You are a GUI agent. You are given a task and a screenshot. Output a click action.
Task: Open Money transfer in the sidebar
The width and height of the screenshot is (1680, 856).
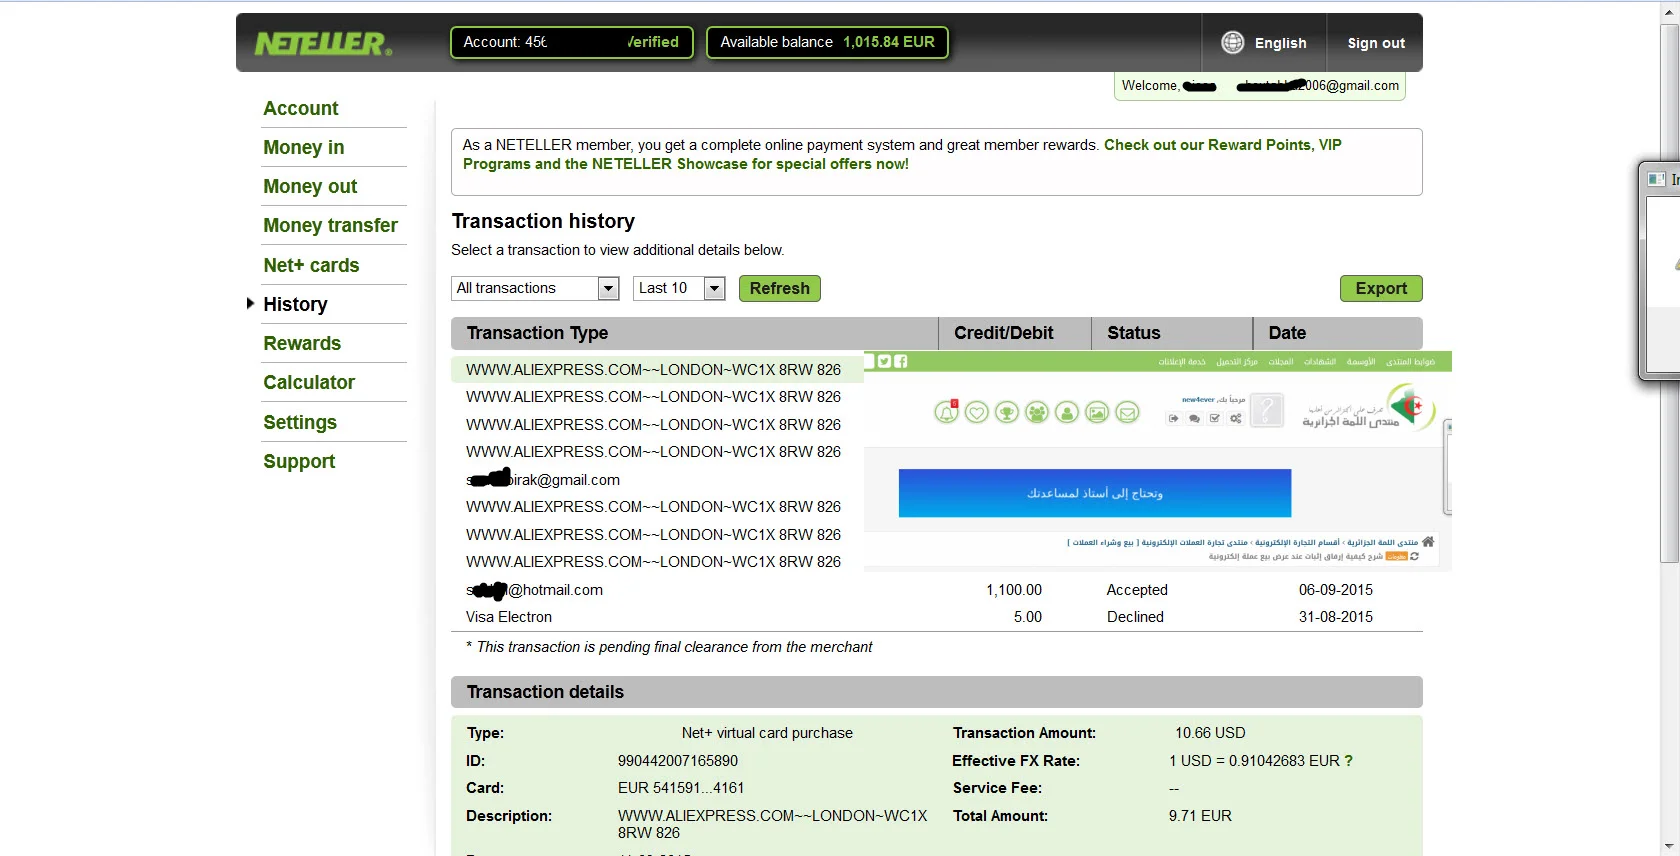click(x=330, y=225)
